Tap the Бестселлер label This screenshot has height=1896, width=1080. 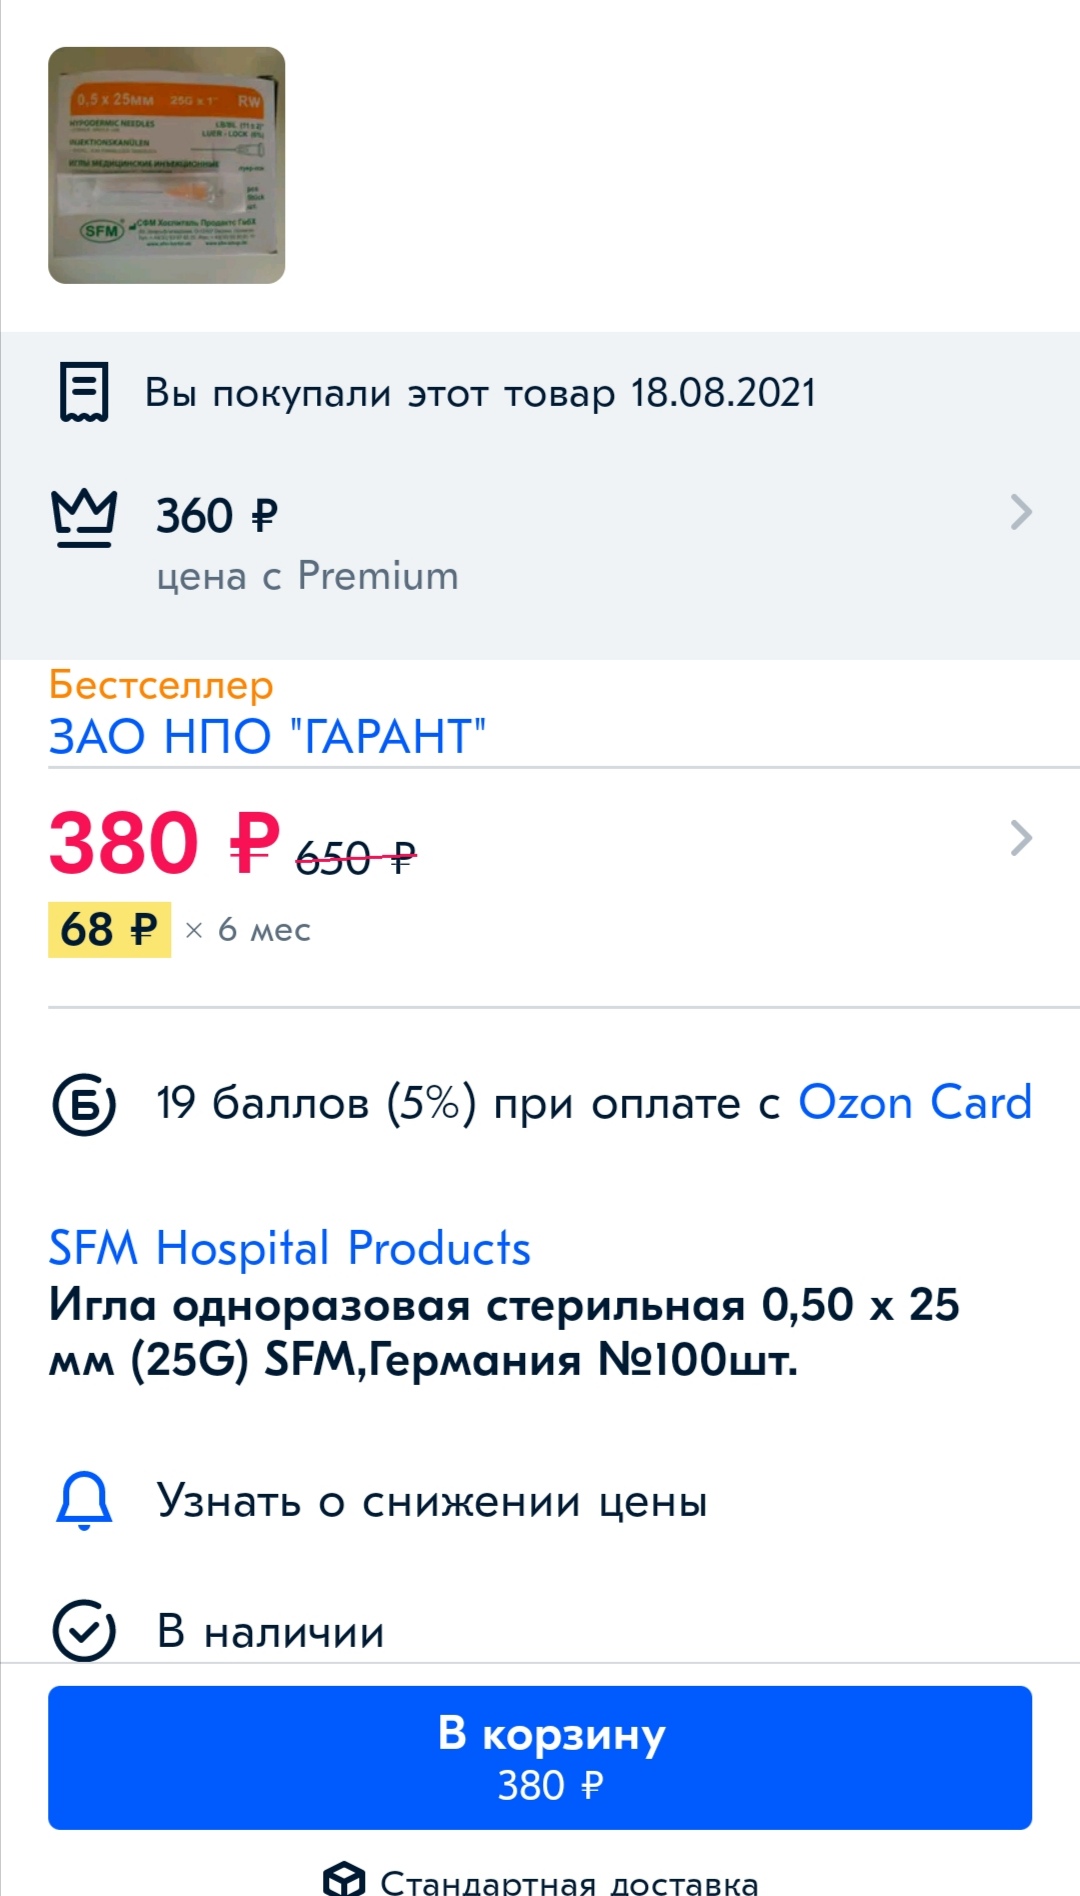(160, 685)
